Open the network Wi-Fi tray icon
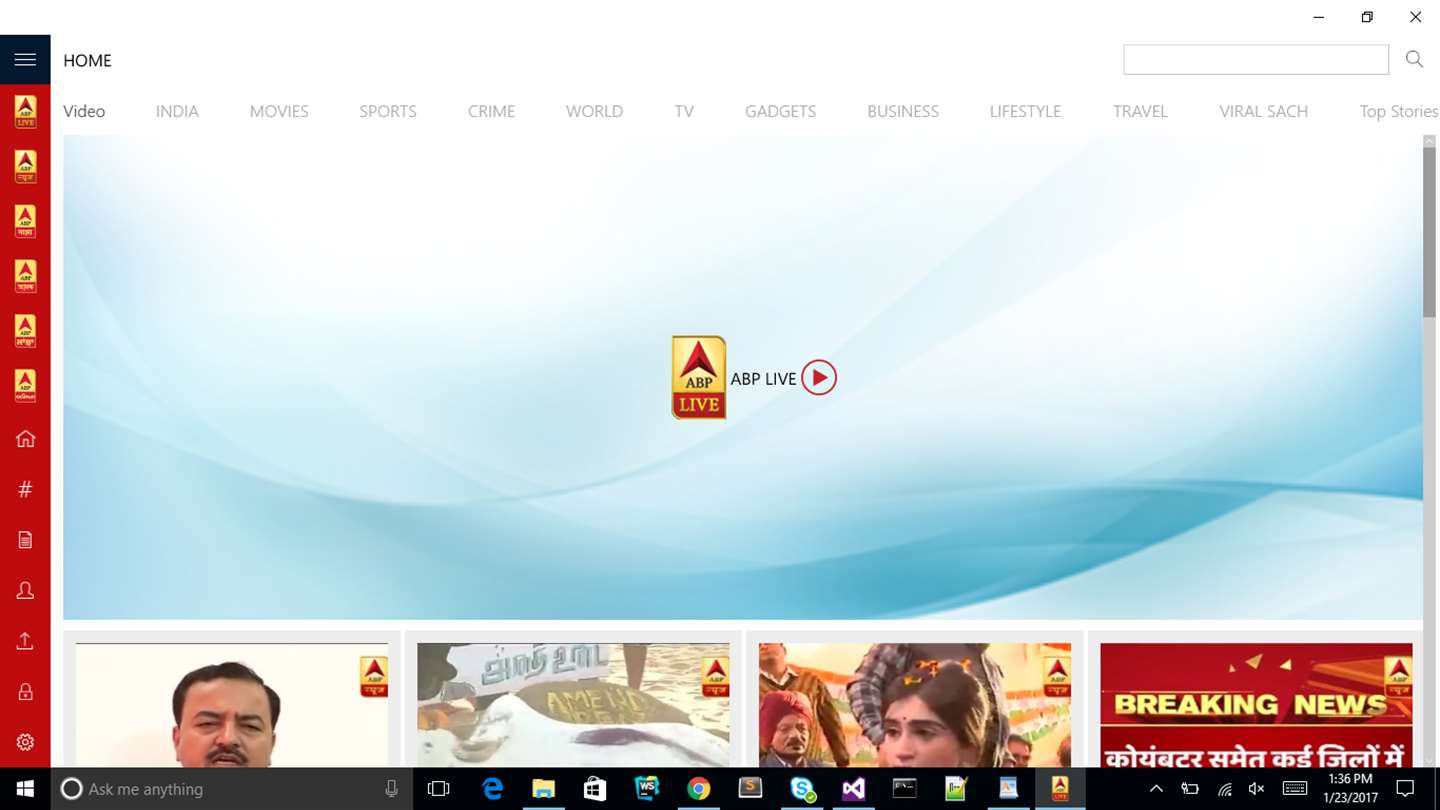 [1224, 789]
